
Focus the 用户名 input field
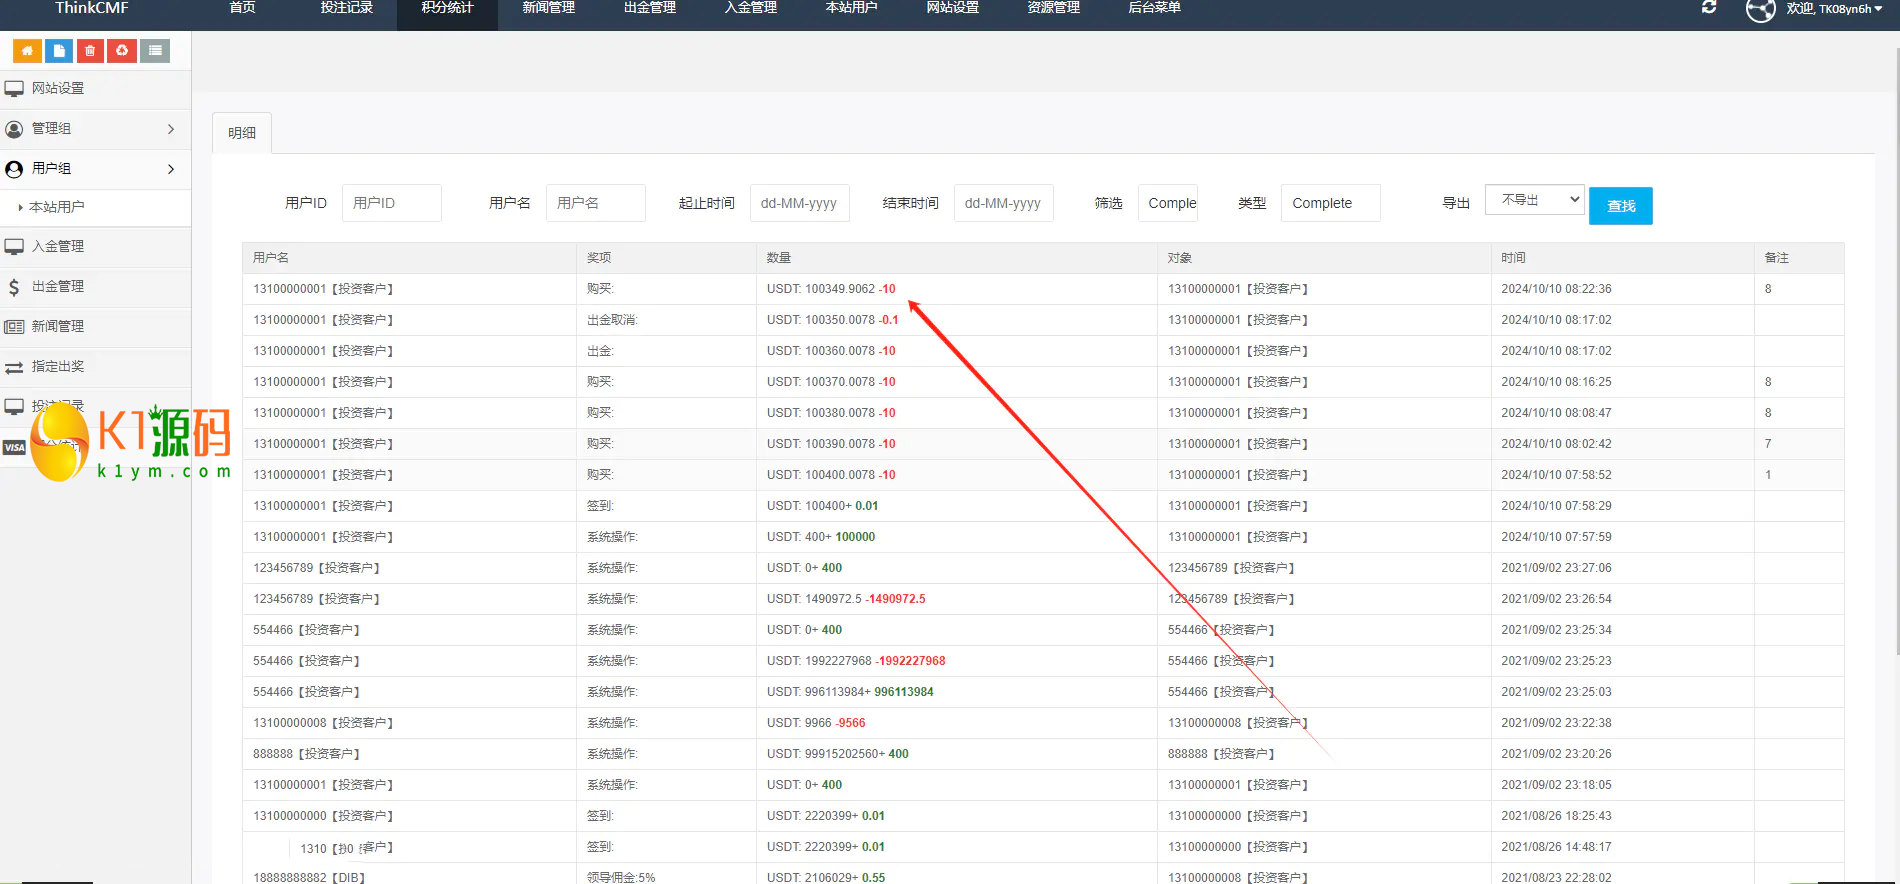[x=596, y=203]
